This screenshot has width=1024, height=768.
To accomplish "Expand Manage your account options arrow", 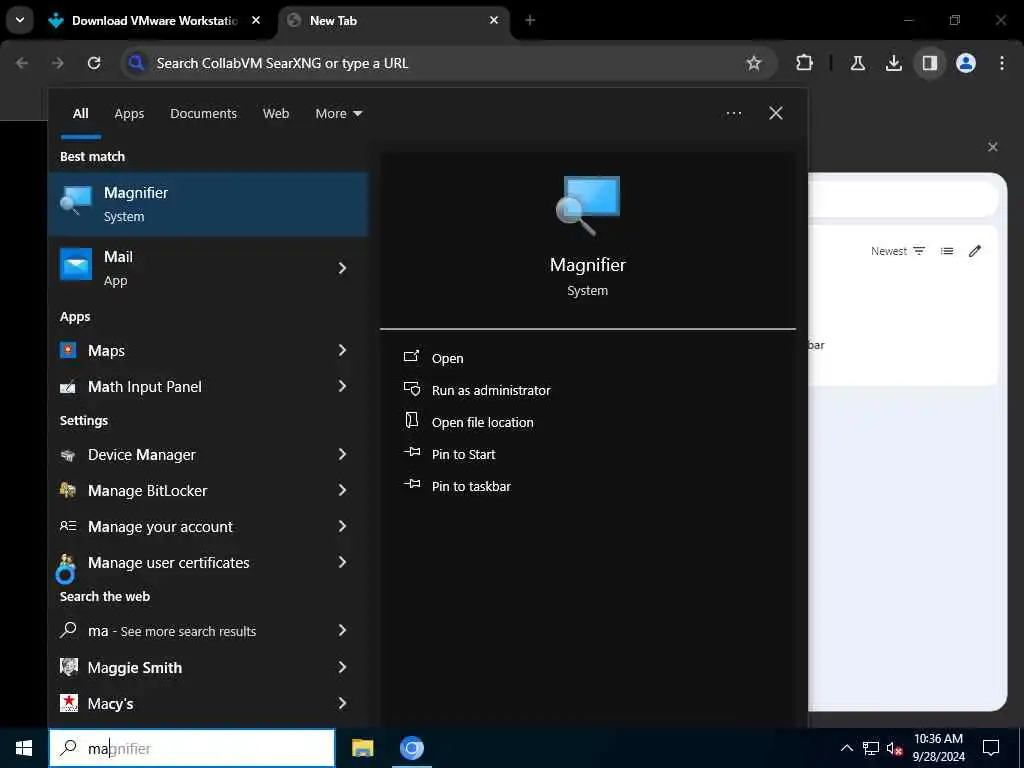I will (342, 526).
